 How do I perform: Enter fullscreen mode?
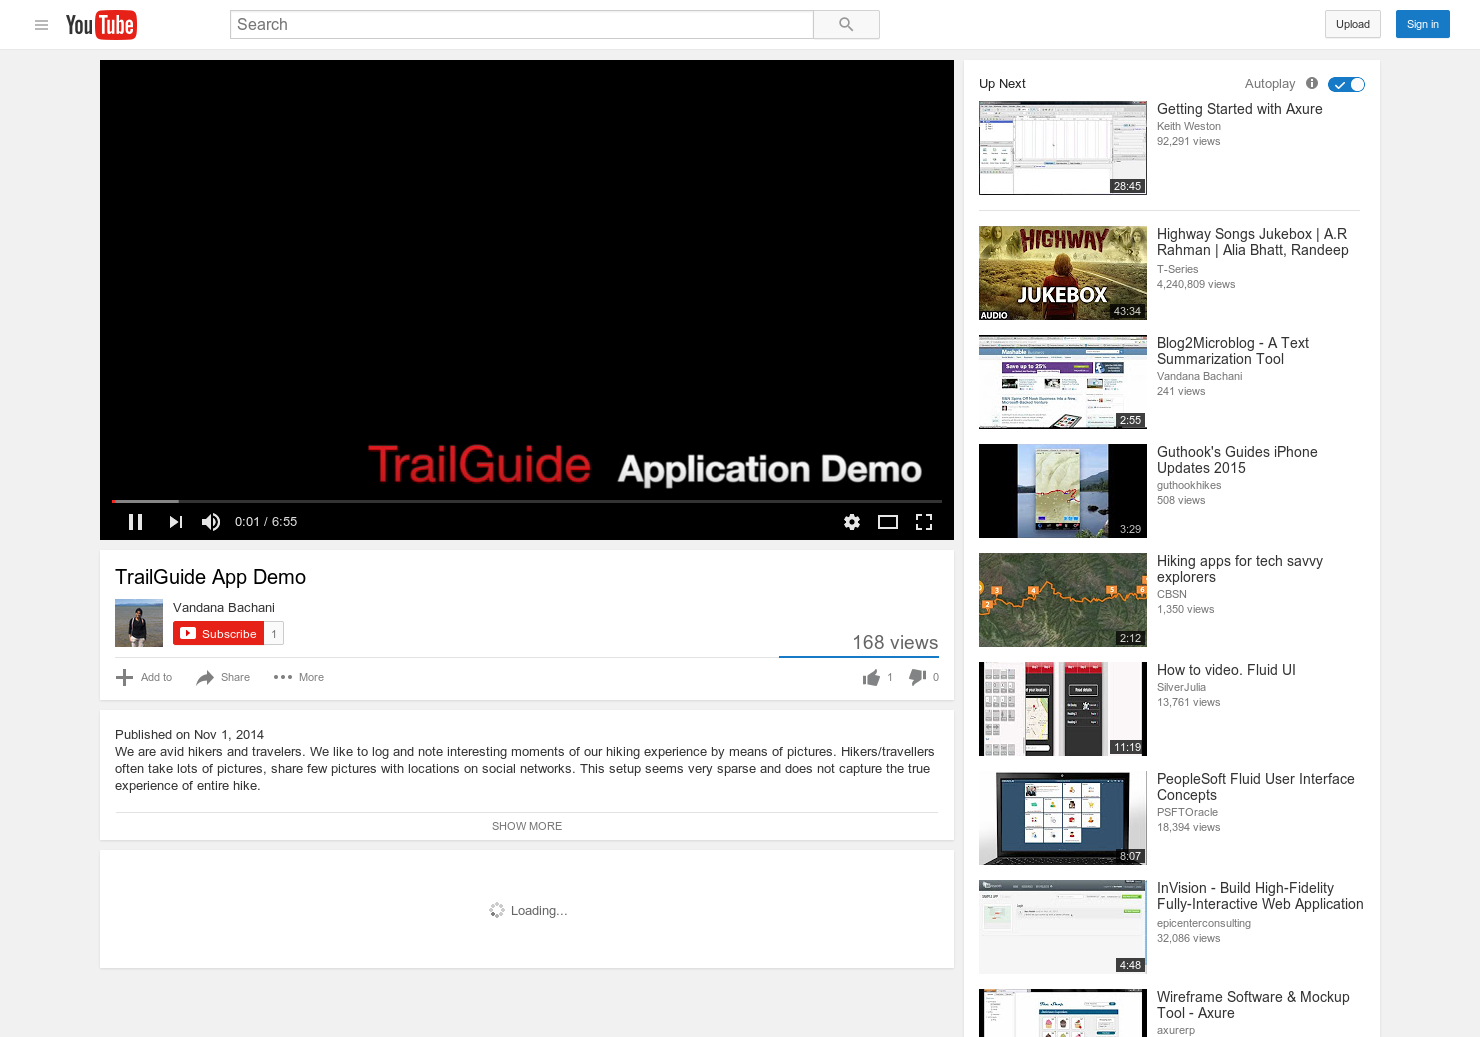(923, 521)
